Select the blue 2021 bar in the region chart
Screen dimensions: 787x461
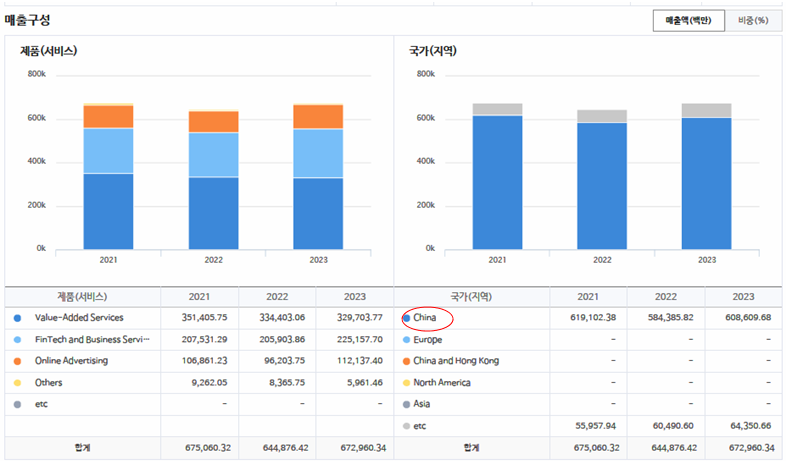pyautogui.click(x=497, y=182)
